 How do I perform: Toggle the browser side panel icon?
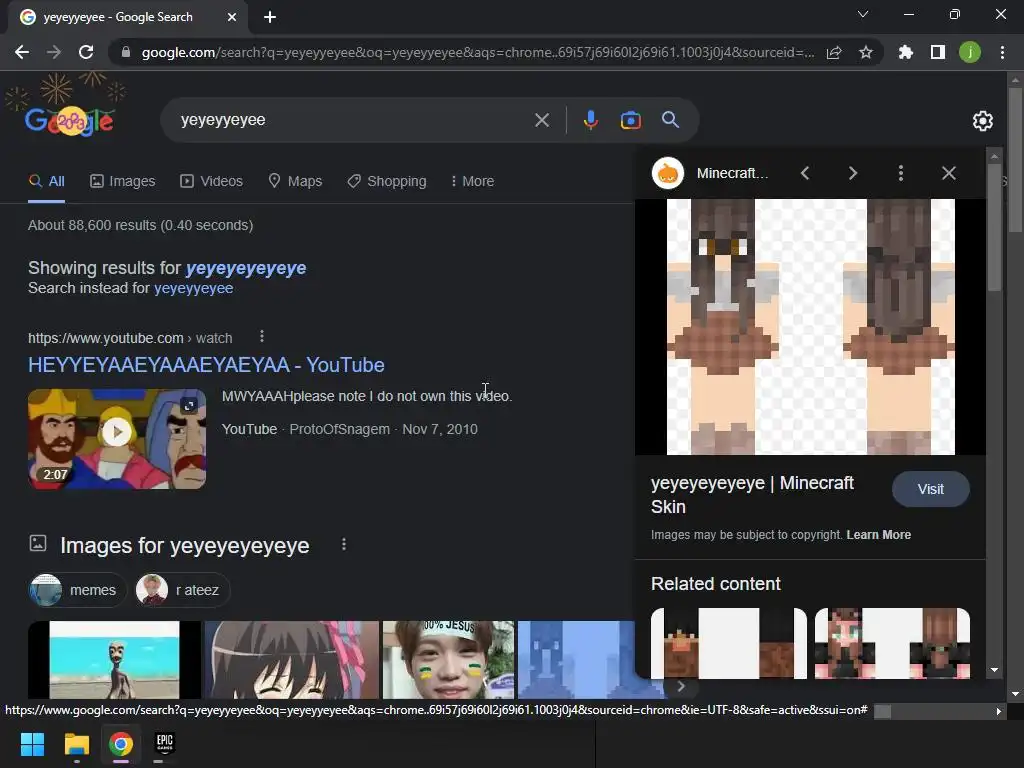click(938, 52)
